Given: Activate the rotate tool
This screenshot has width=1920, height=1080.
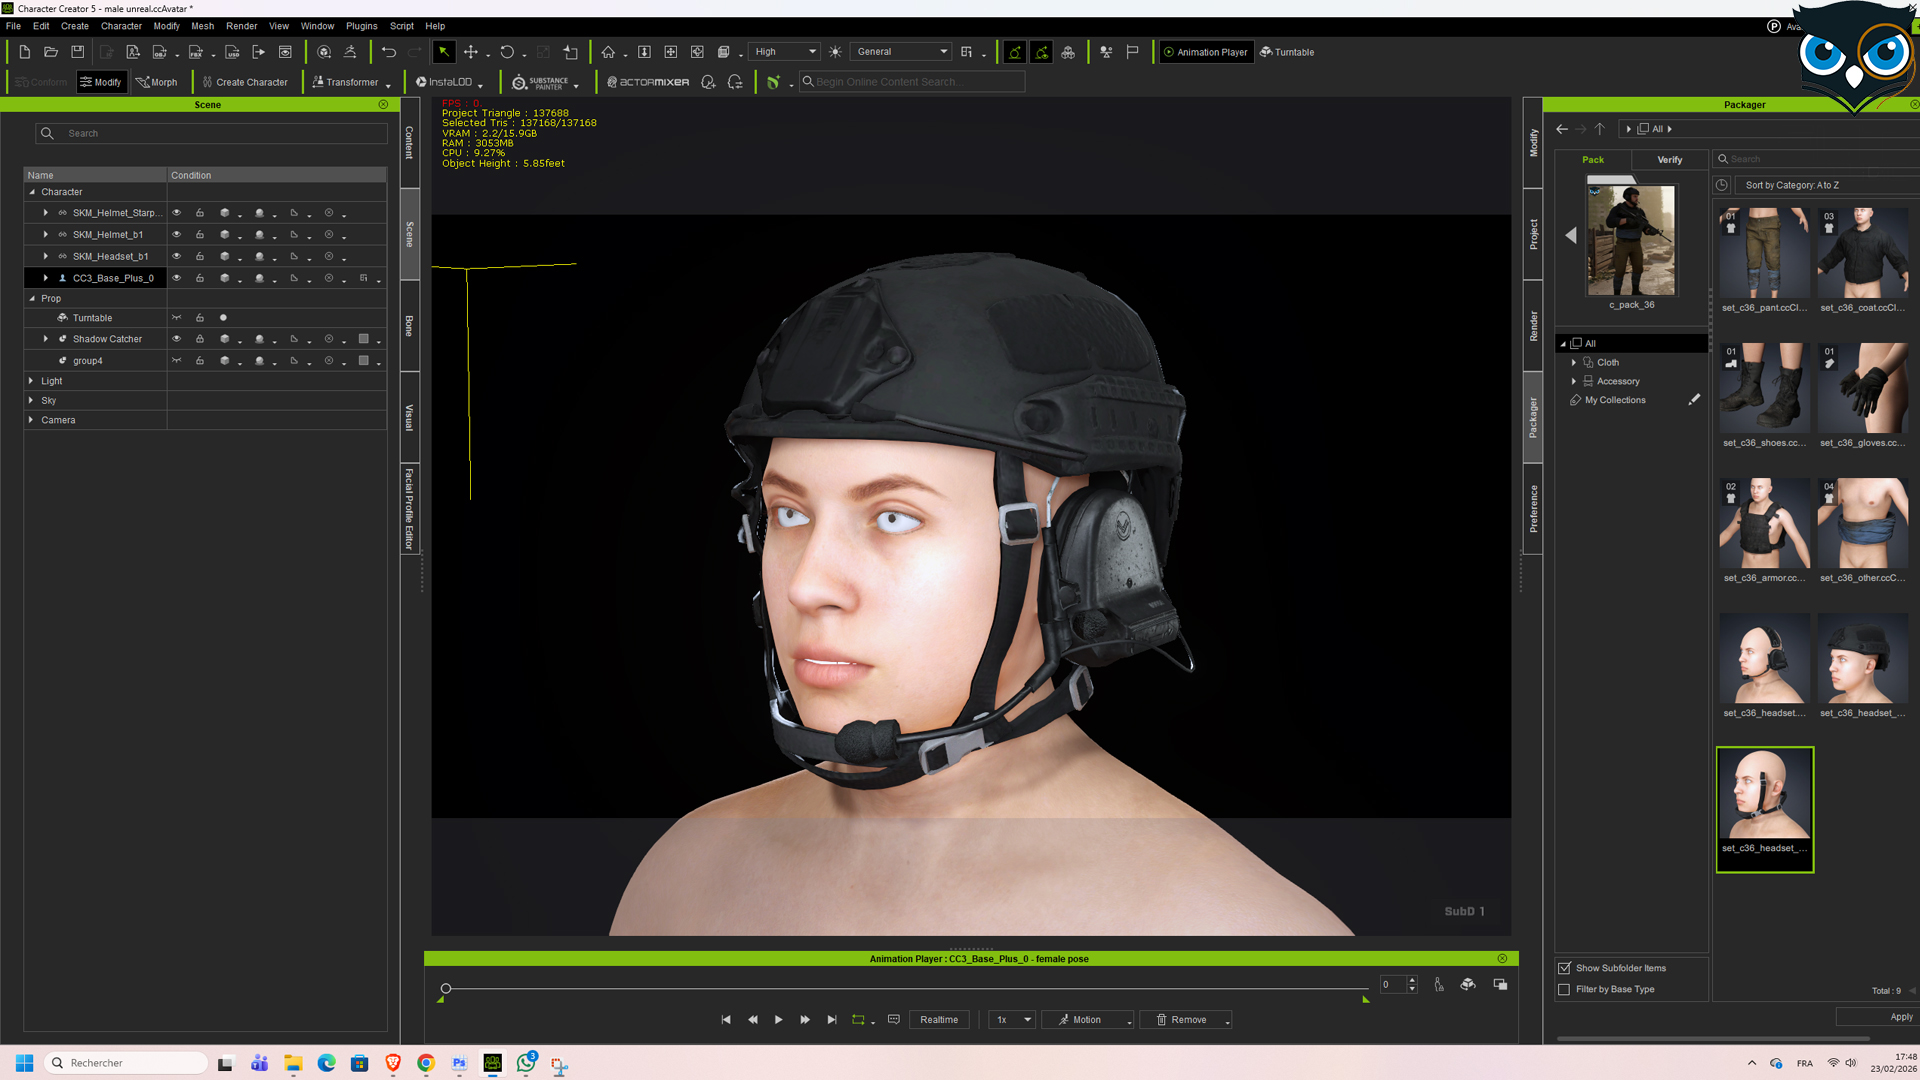Looking at the screenshot, I should click(x=507, y=52).
